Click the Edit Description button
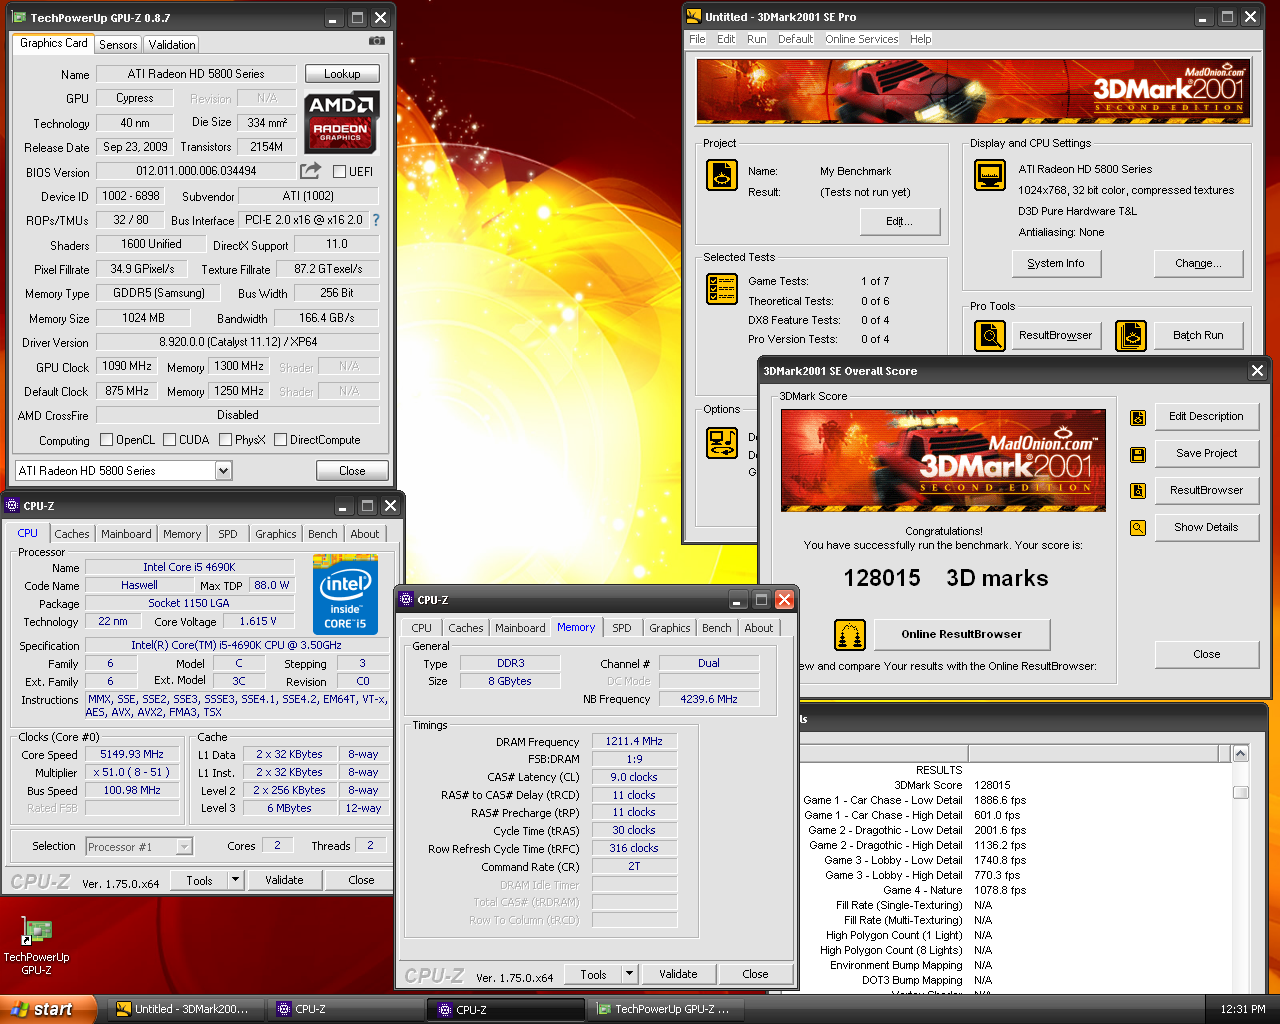The height and width of the screenshot is (1024, 1280). (1207, 416)
